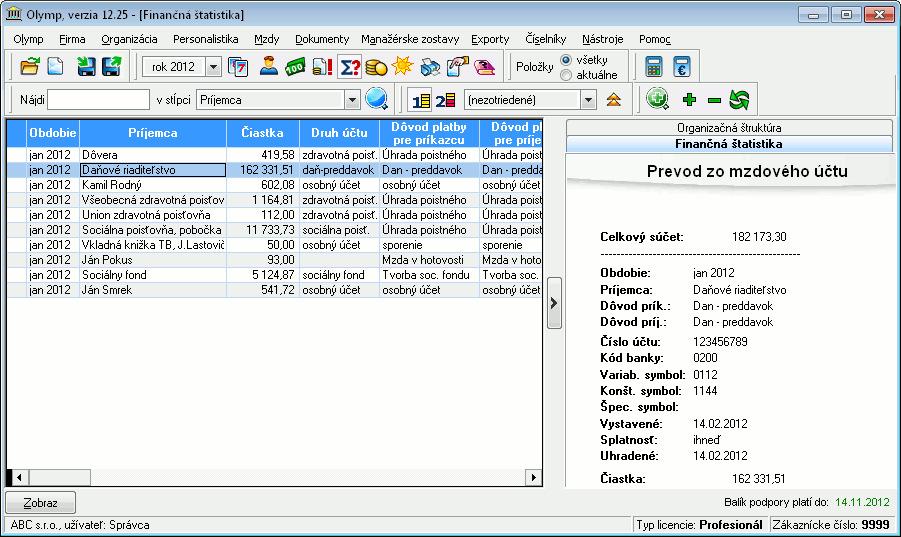Image resolution: width=901 pixels, height=537 pixels.
Task: Select the Sociálny fond row
Action: point(275,275)
